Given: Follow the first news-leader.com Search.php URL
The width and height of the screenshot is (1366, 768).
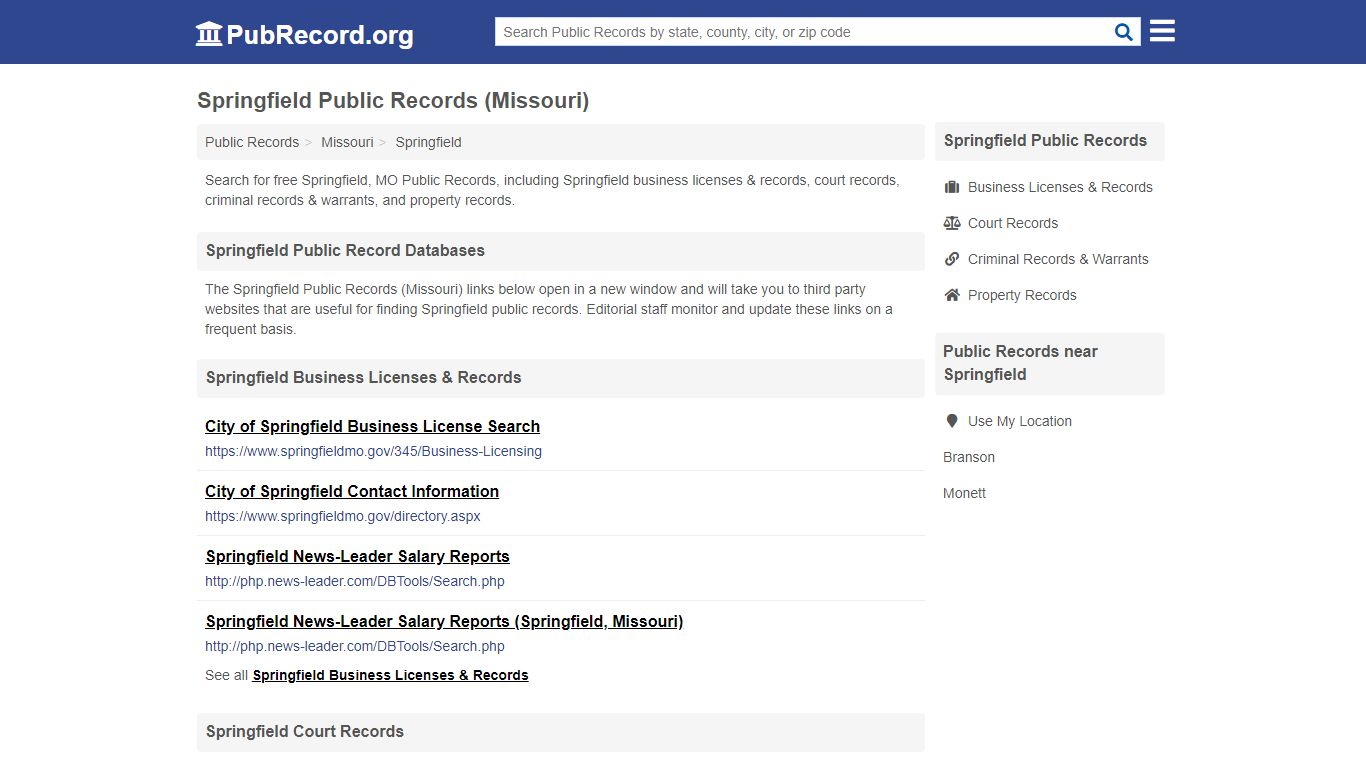Looking at the screenshot, I should point(355,581).
